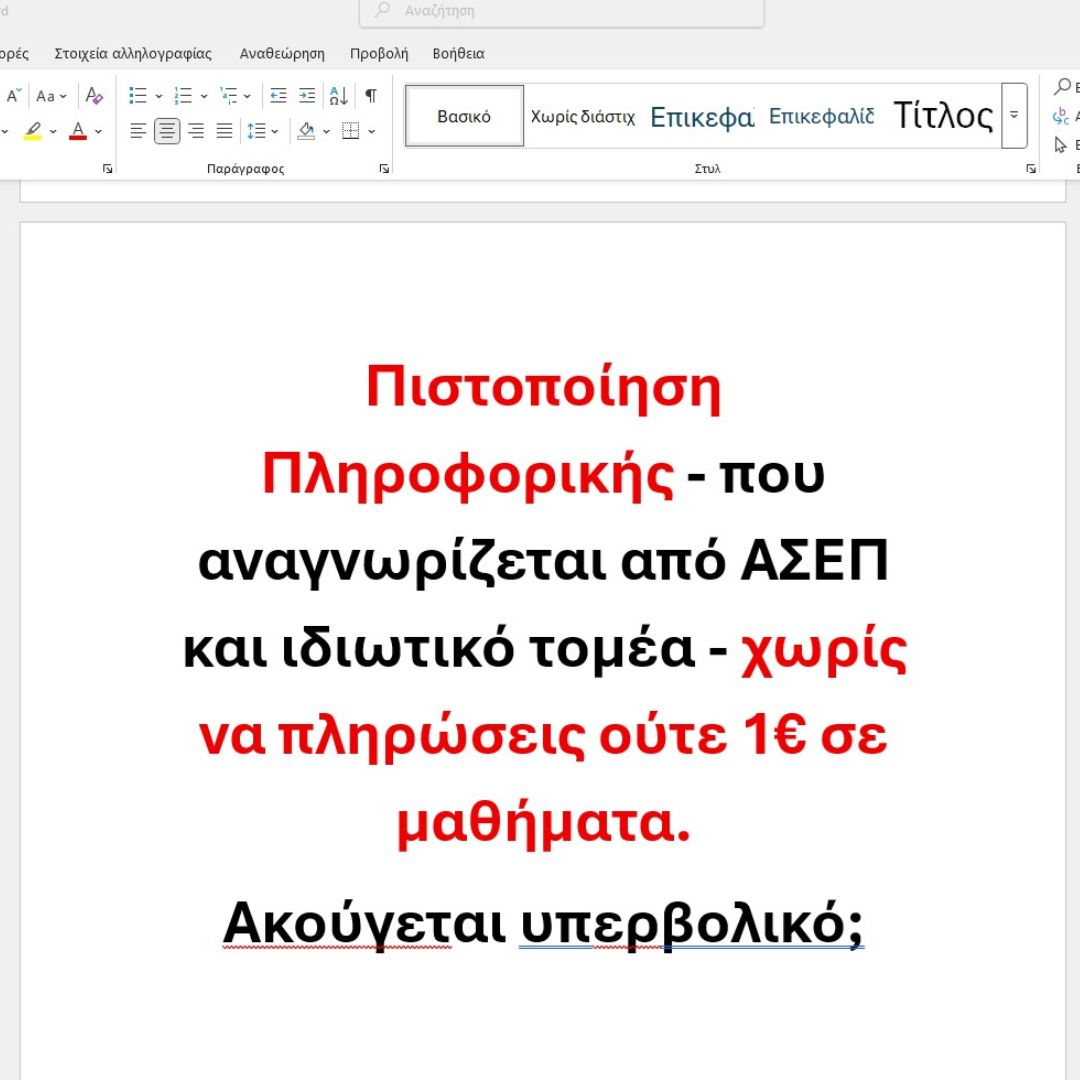Click the Αναζήτηση search box
Viewport: 1080px width, 1080px height.
[561, 12]
